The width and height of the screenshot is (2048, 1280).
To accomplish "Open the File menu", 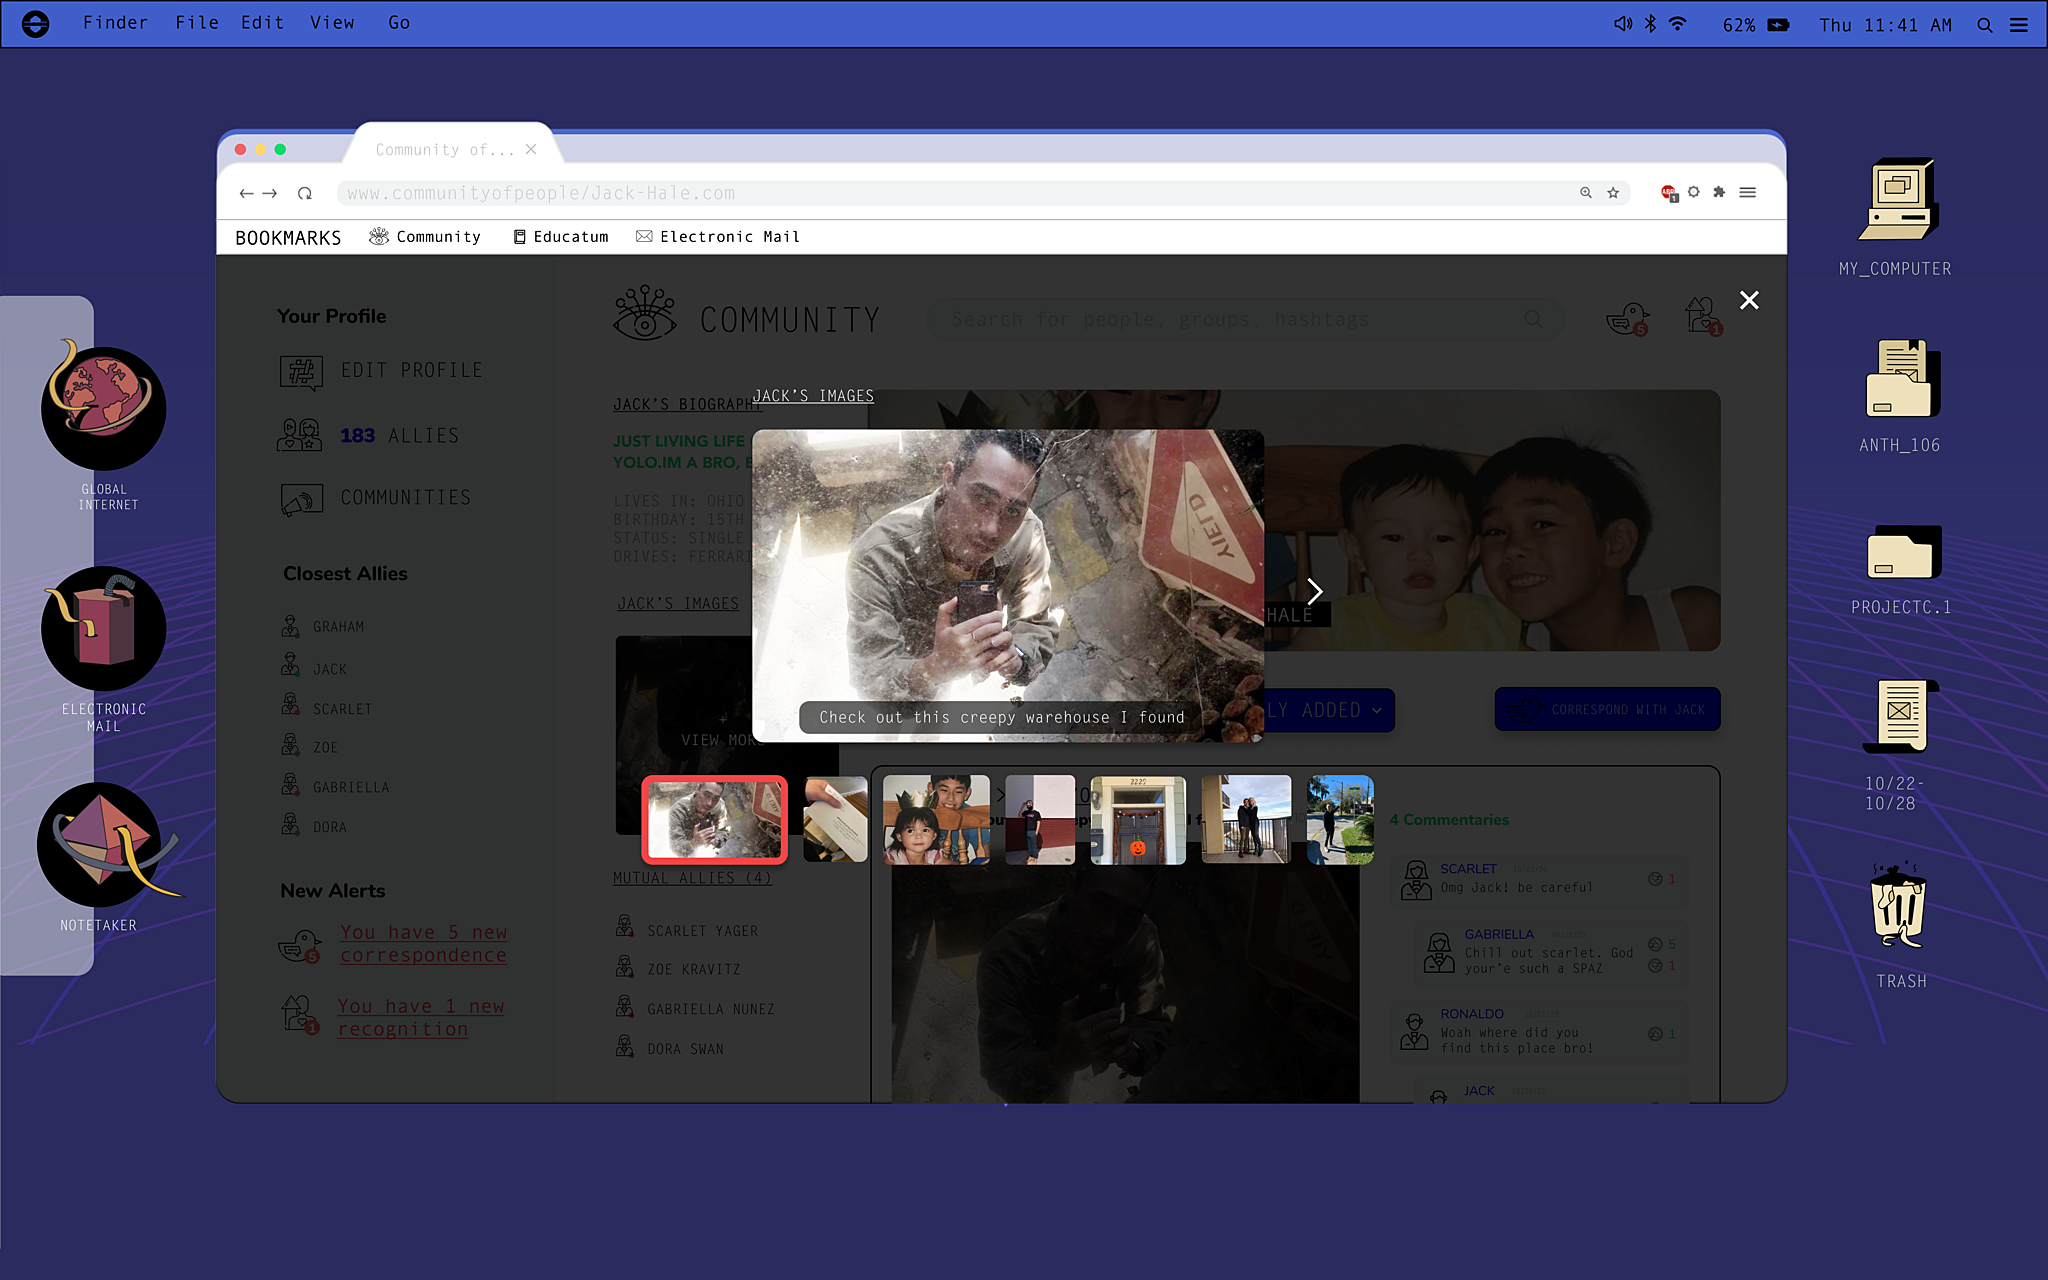I will (x=197, y=22).
